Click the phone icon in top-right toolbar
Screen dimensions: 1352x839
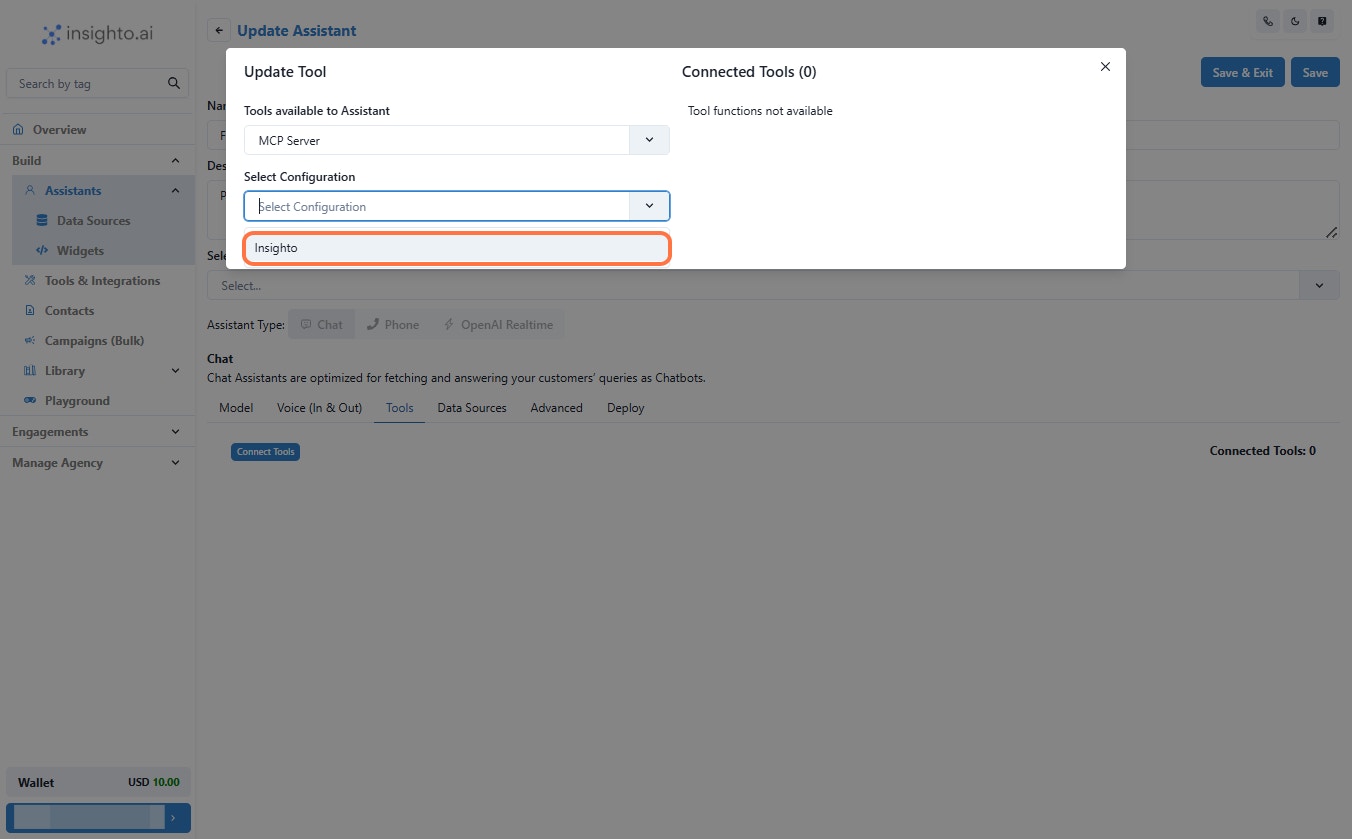point(1268,21)
